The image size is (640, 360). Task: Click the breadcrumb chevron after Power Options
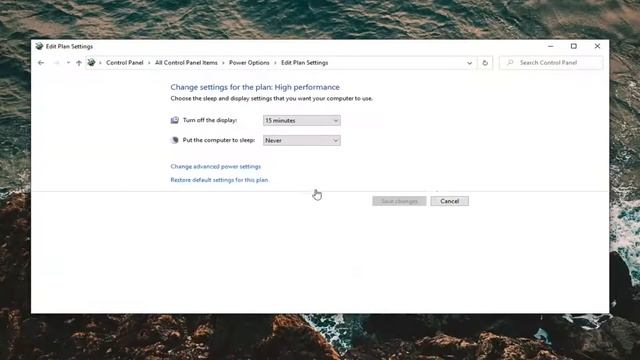[276, 63]
